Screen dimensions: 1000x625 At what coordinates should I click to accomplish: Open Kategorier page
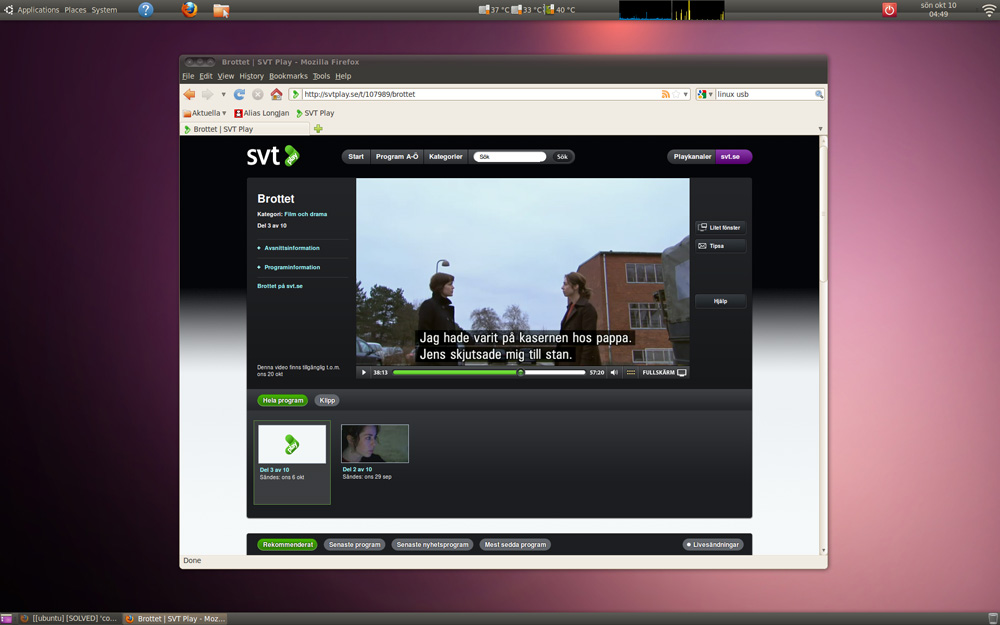pyautogui.click(x=446, y=156)
